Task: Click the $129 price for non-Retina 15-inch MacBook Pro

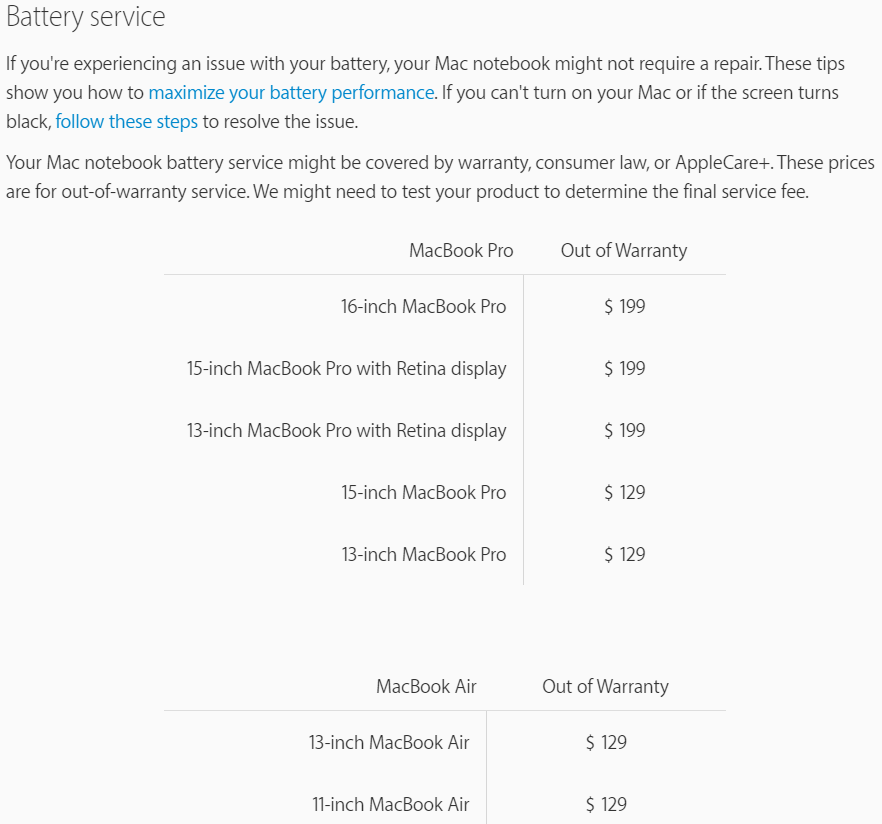Action: [625, 492]
